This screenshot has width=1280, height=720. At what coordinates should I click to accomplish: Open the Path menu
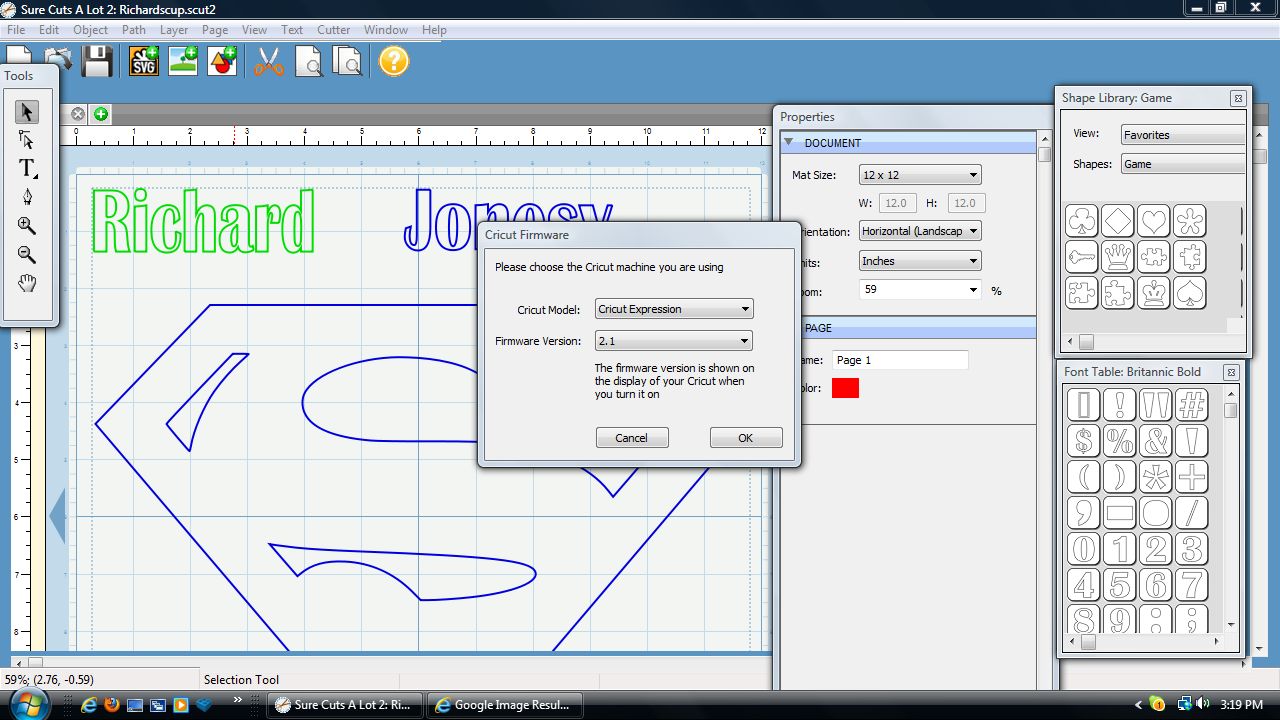134,30
